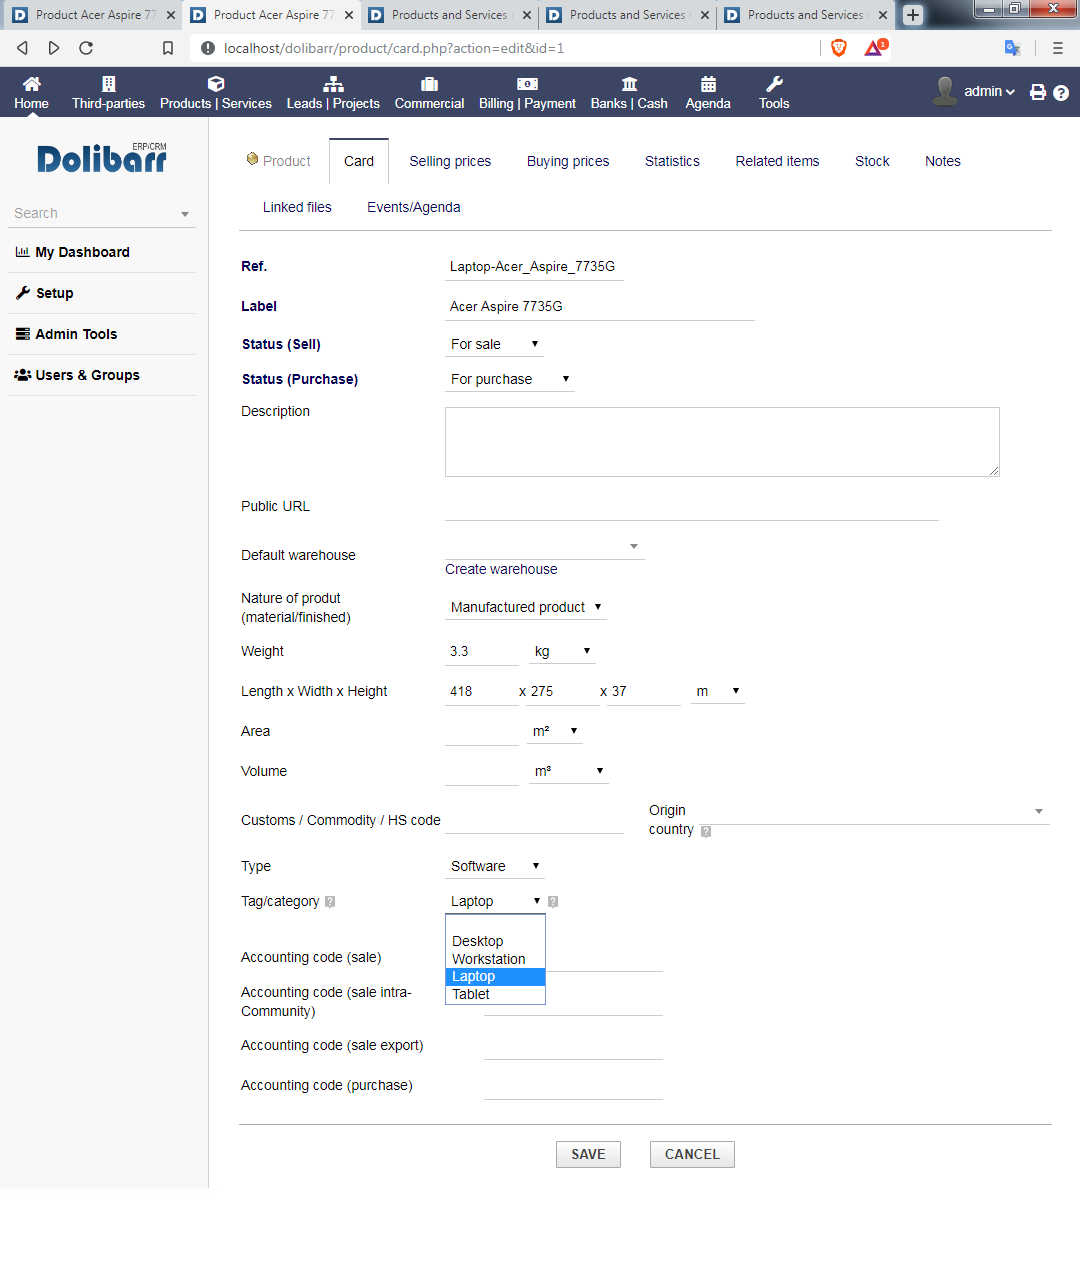Click the bookmark icon in the address bar
This screenshot has height=1270, width=1080.
point(168,48)
